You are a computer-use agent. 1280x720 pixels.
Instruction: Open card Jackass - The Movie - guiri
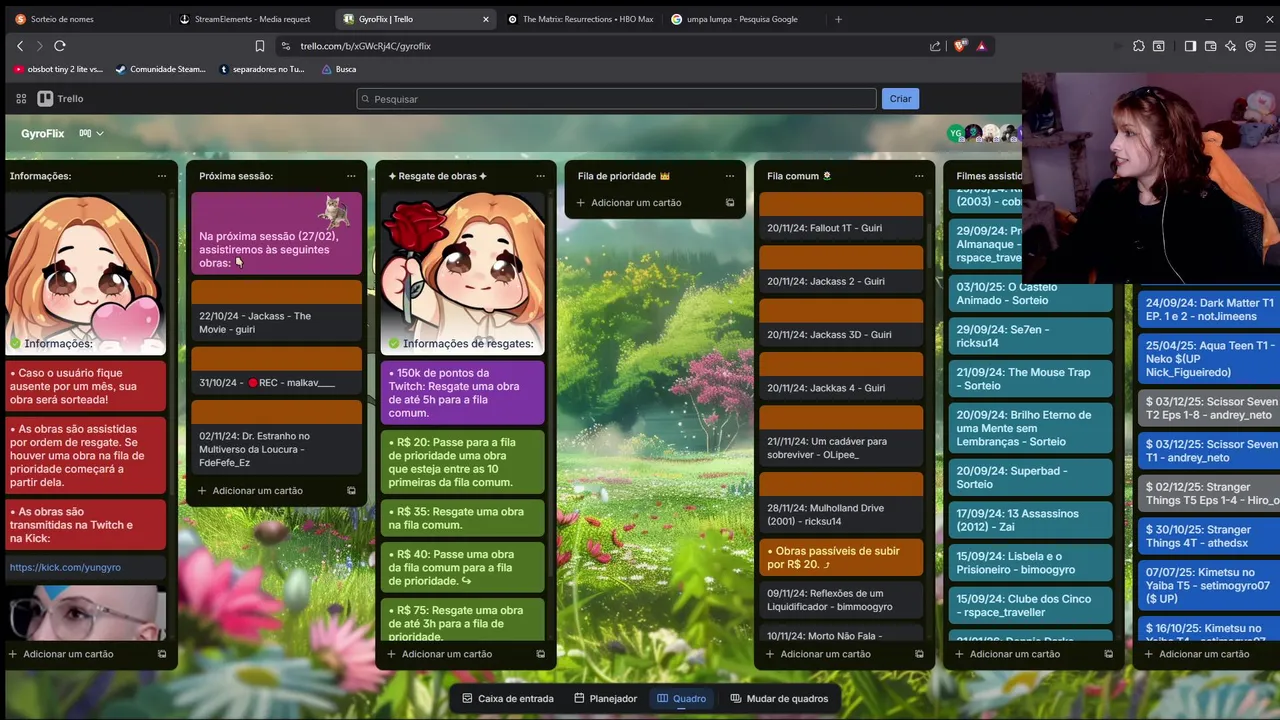[276, 311]
